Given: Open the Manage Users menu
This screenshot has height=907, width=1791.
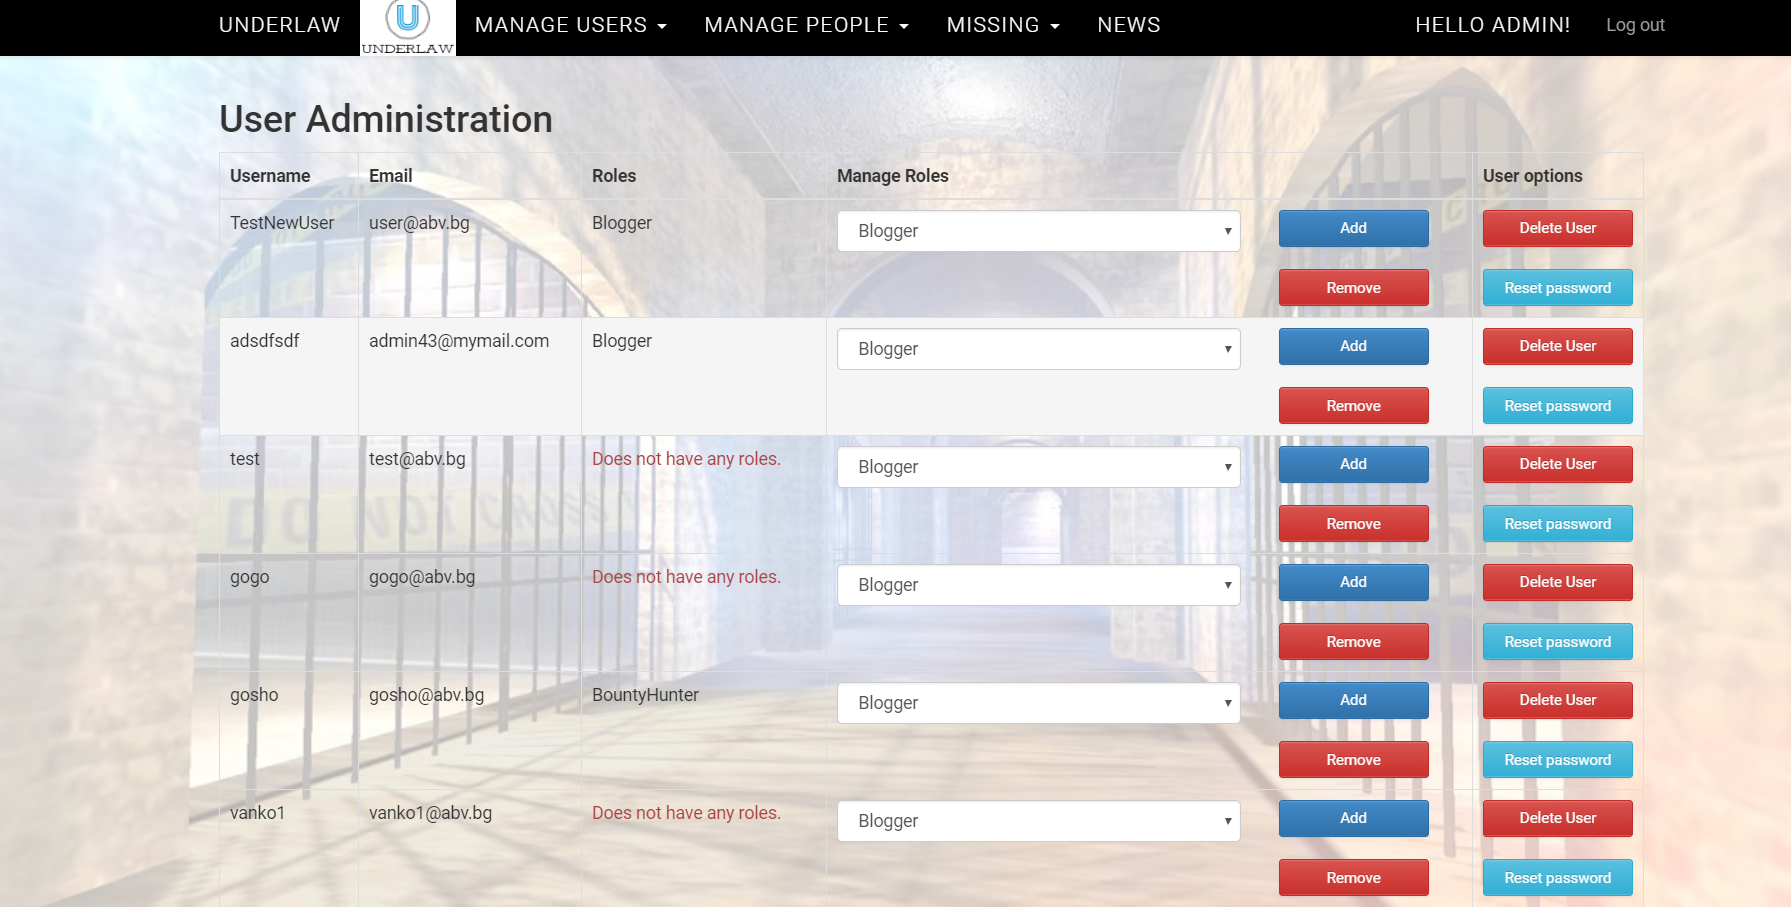Looking at the screenshot, I should click(570, 25).
